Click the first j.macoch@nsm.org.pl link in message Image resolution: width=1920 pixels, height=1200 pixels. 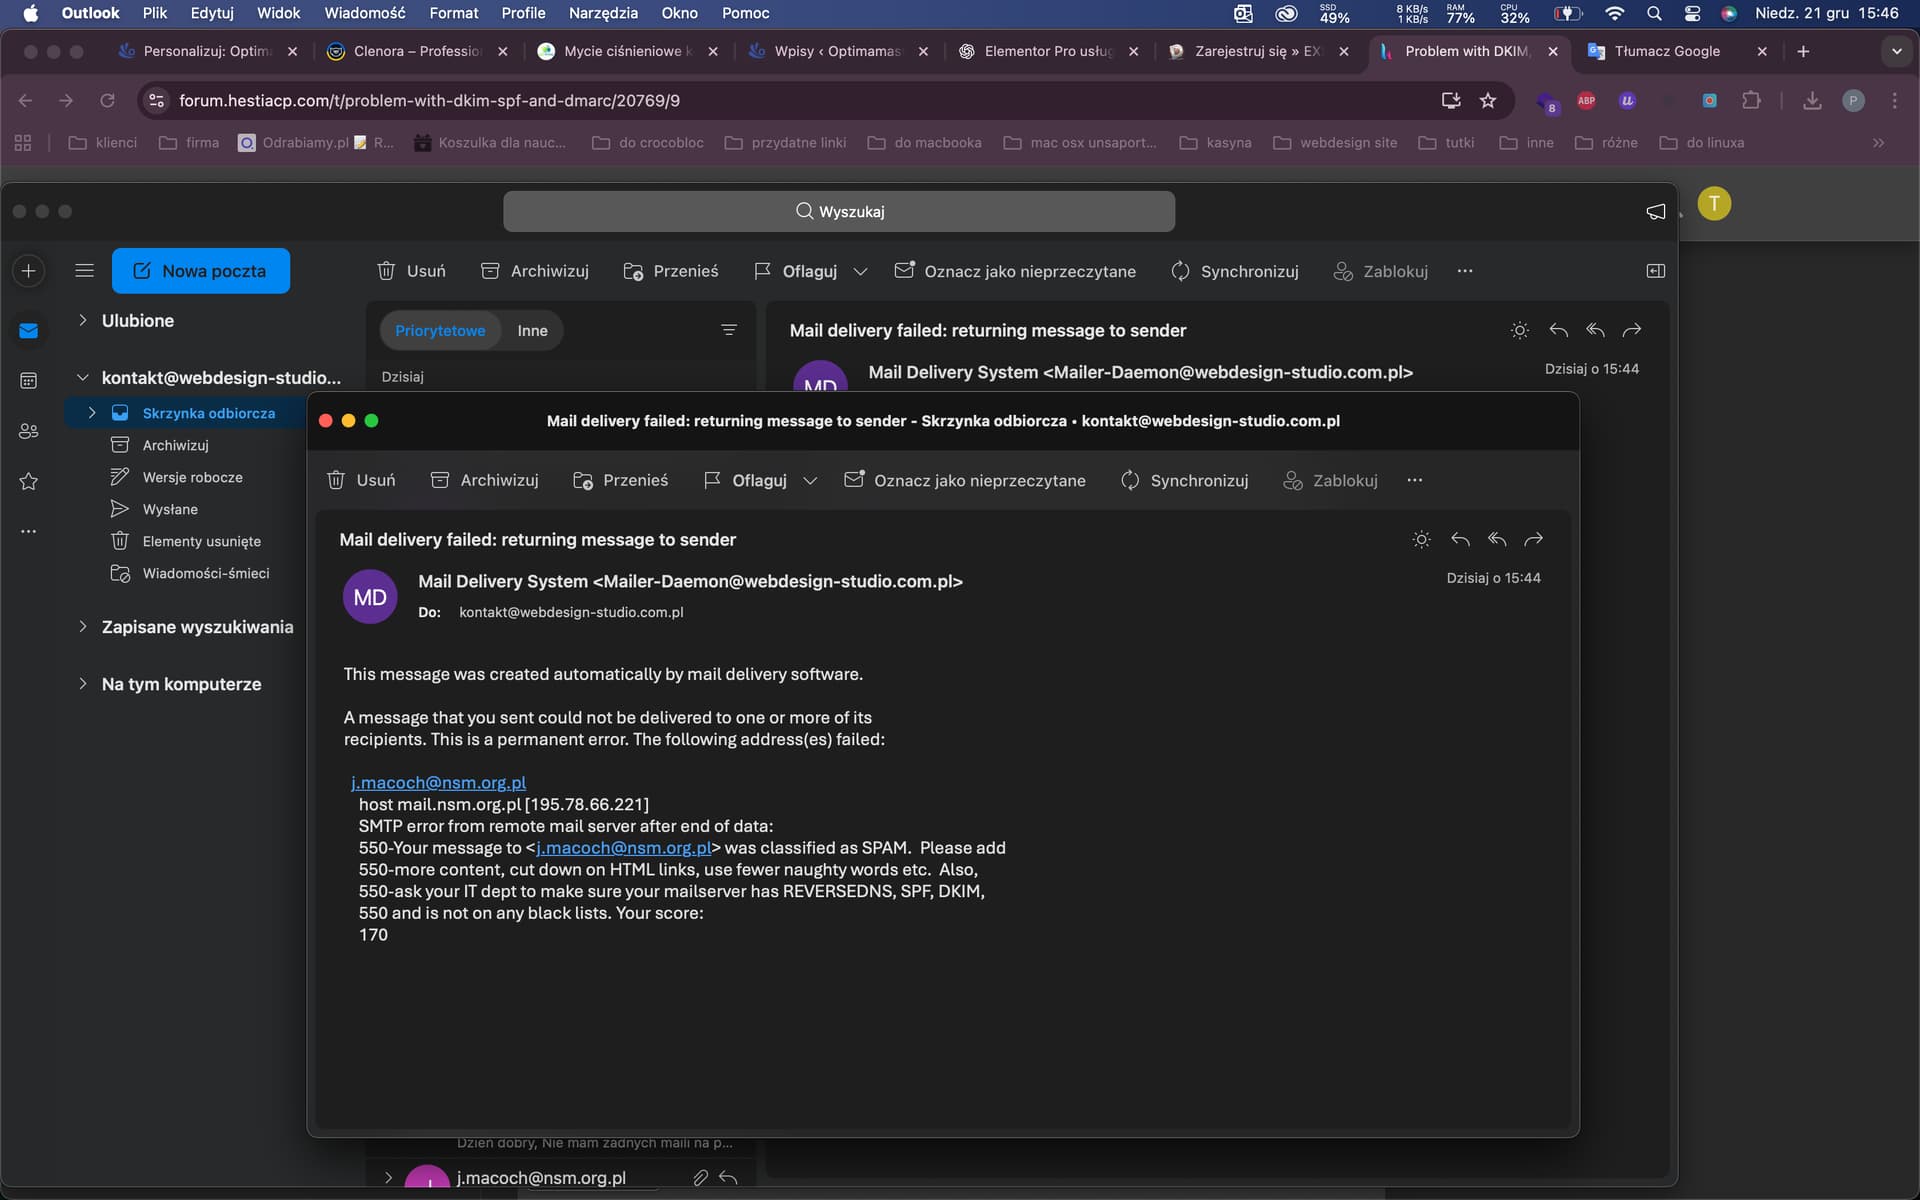pyautogui.click(x=438, y=782)
